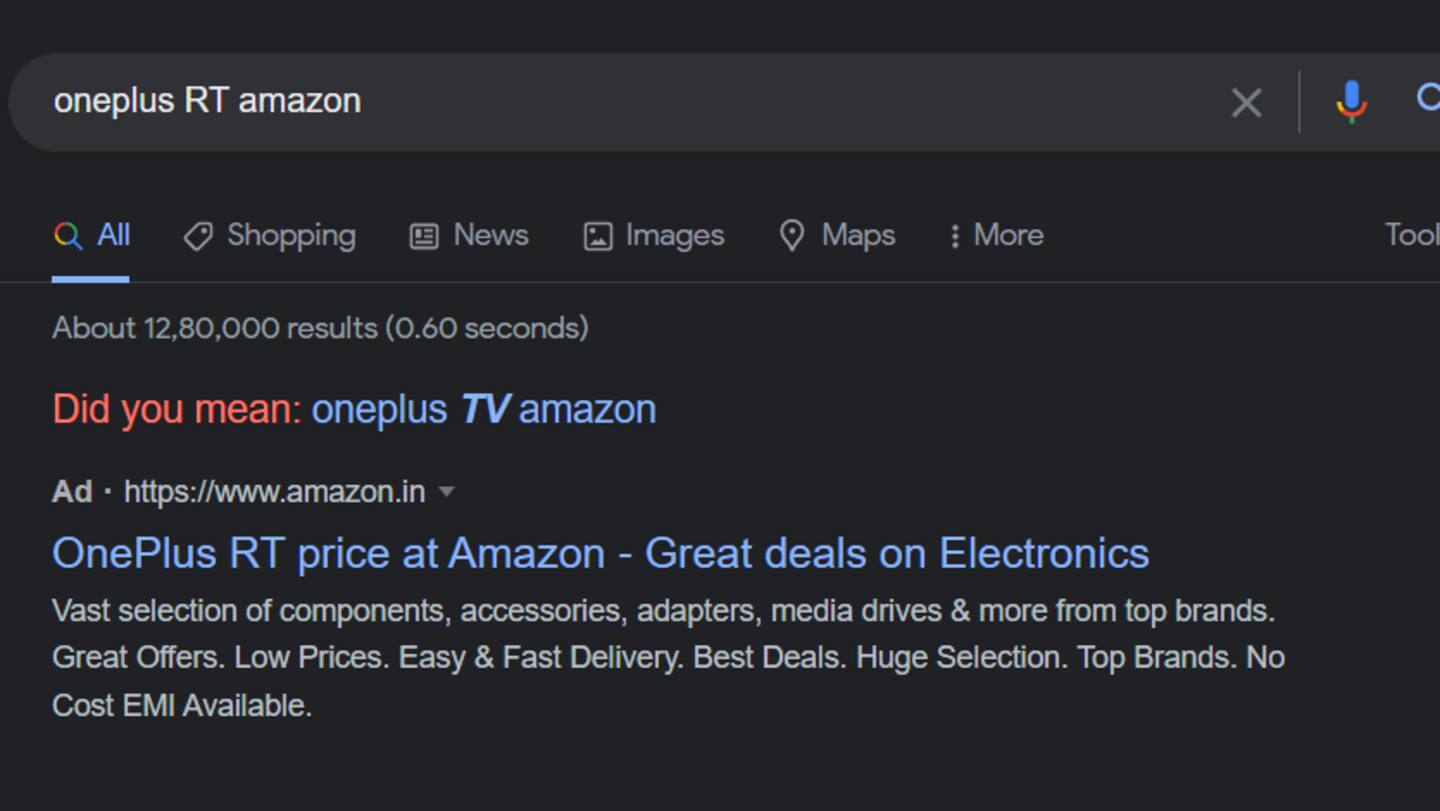Click the blue search magnifier in search bar
This screenshot has width=1440, height=811.
tap(1429, 99)
